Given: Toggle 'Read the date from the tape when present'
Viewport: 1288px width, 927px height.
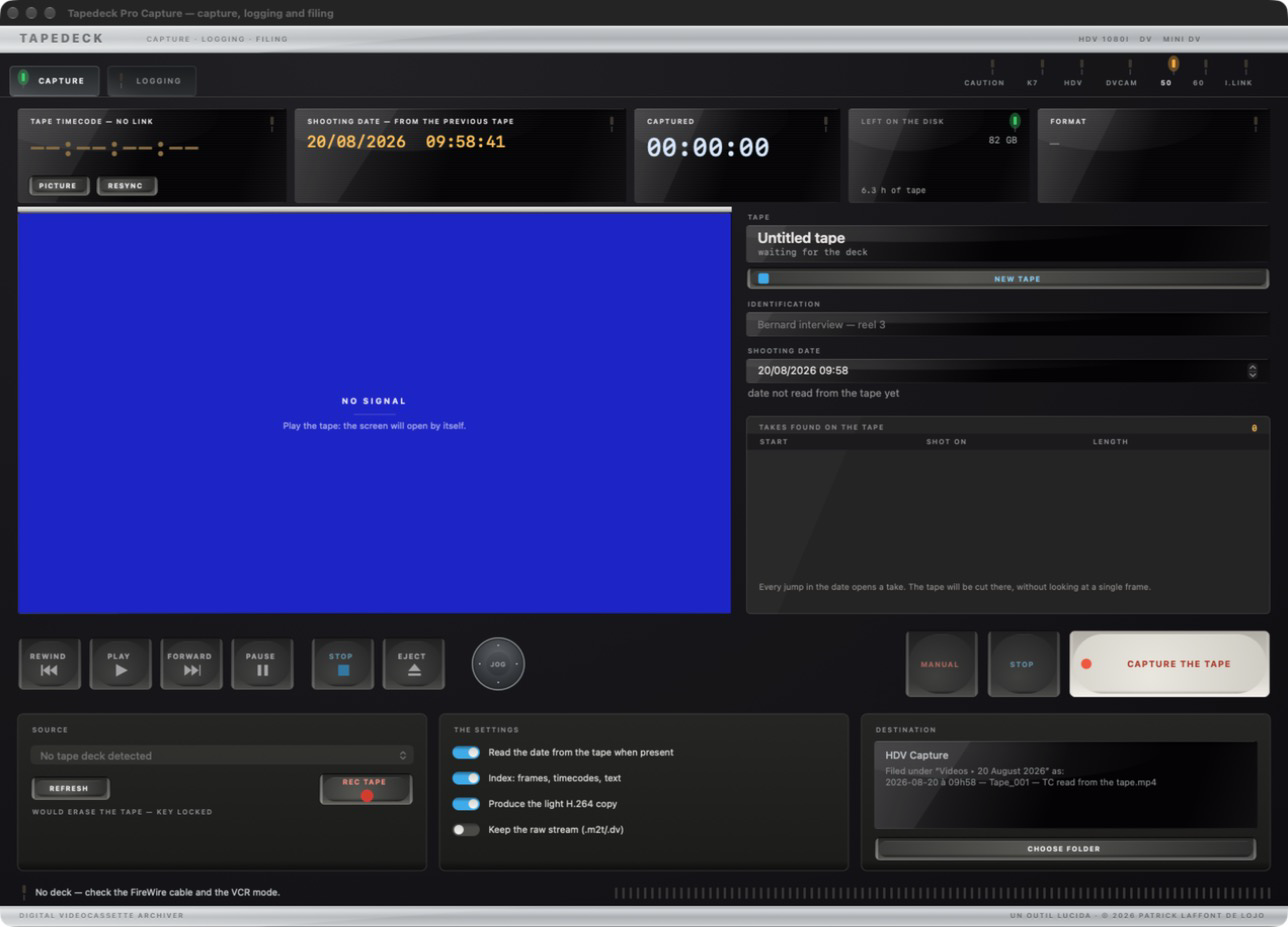Looking at the screenshot, I should pyautogui.click(x=466, y=752).
